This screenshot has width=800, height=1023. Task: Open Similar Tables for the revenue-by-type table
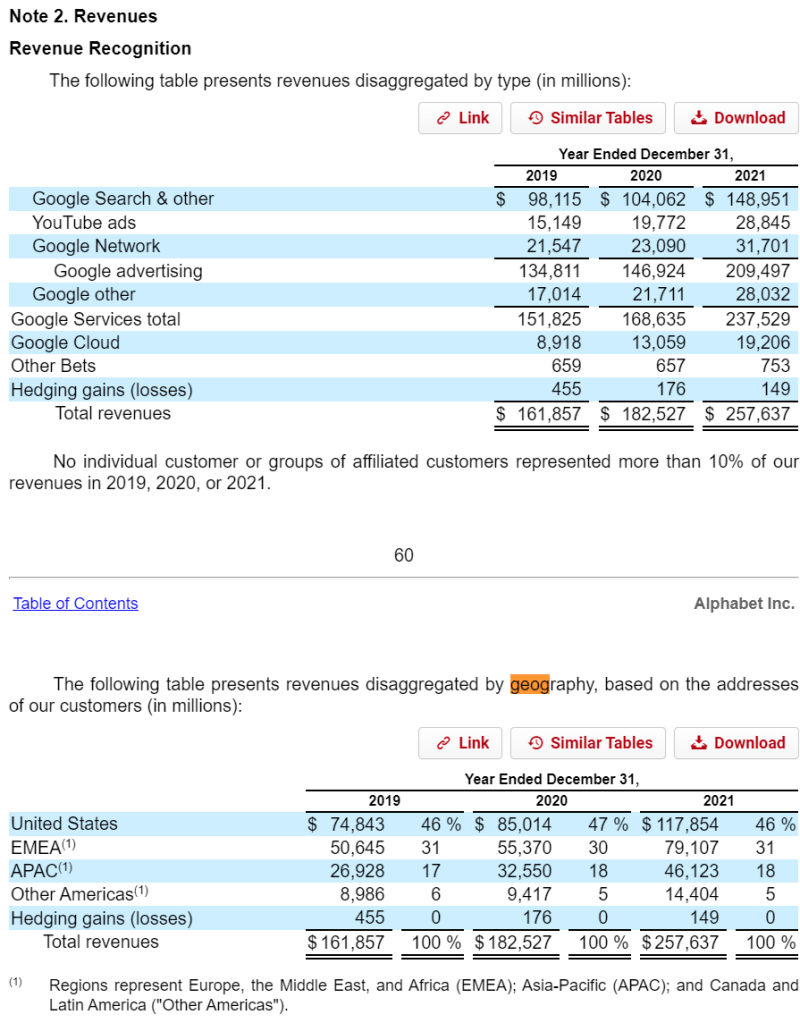588,118
